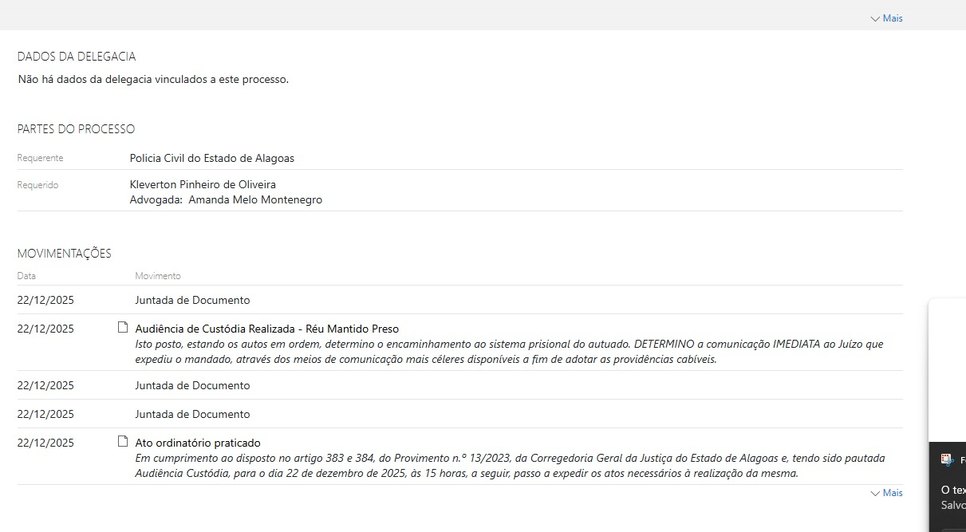
Task: Show more movimentações via bottom "Mais" link
Action: coord(892,493)
